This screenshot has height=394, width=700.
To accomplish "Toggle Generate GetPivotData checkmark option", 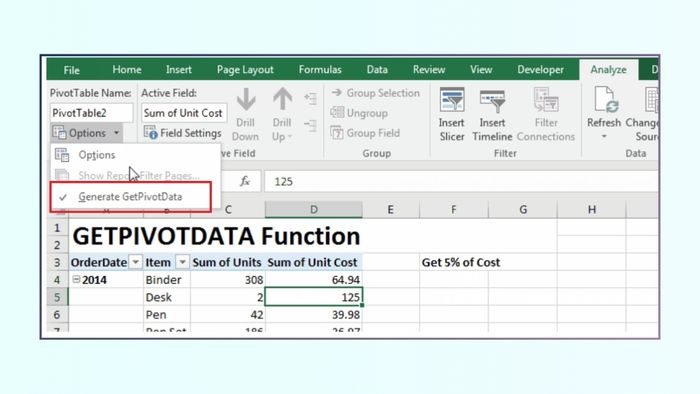I will tap(130, 197).
